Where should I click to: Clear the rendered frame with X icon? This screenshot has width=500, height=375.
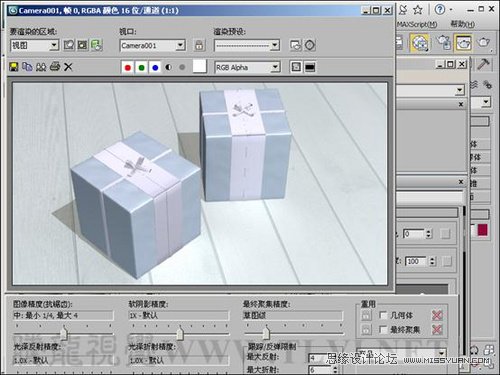click(68, 67)
